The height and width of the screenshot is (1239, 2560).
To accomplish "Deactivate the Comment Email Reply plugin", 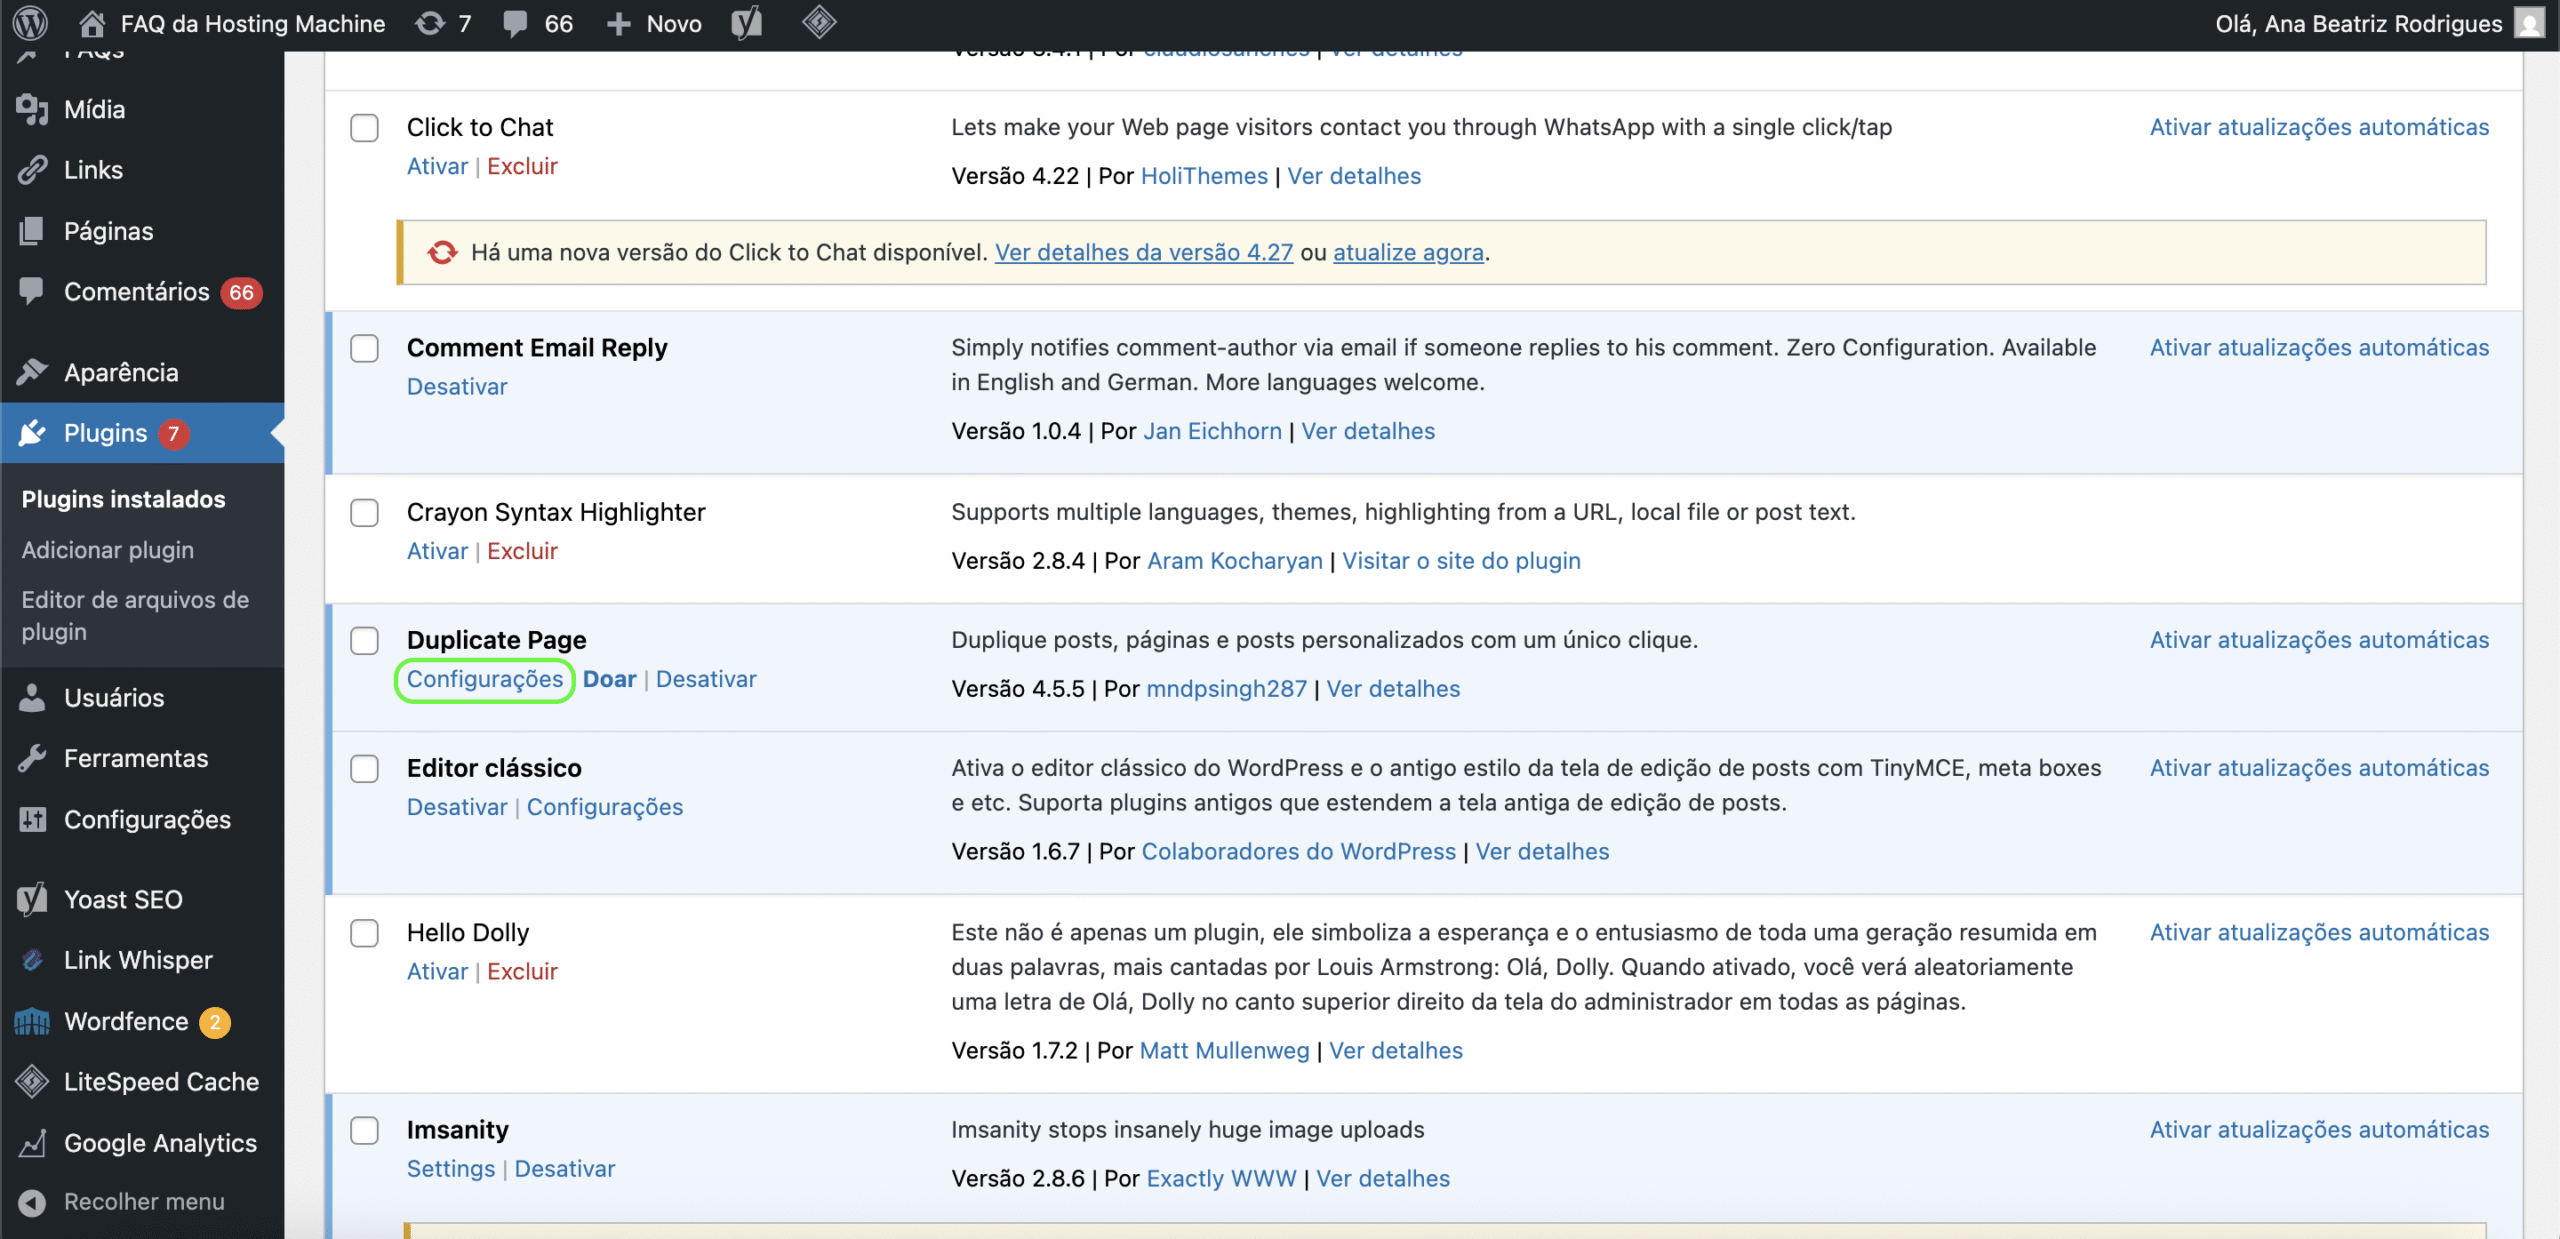I will pos(457,387).
